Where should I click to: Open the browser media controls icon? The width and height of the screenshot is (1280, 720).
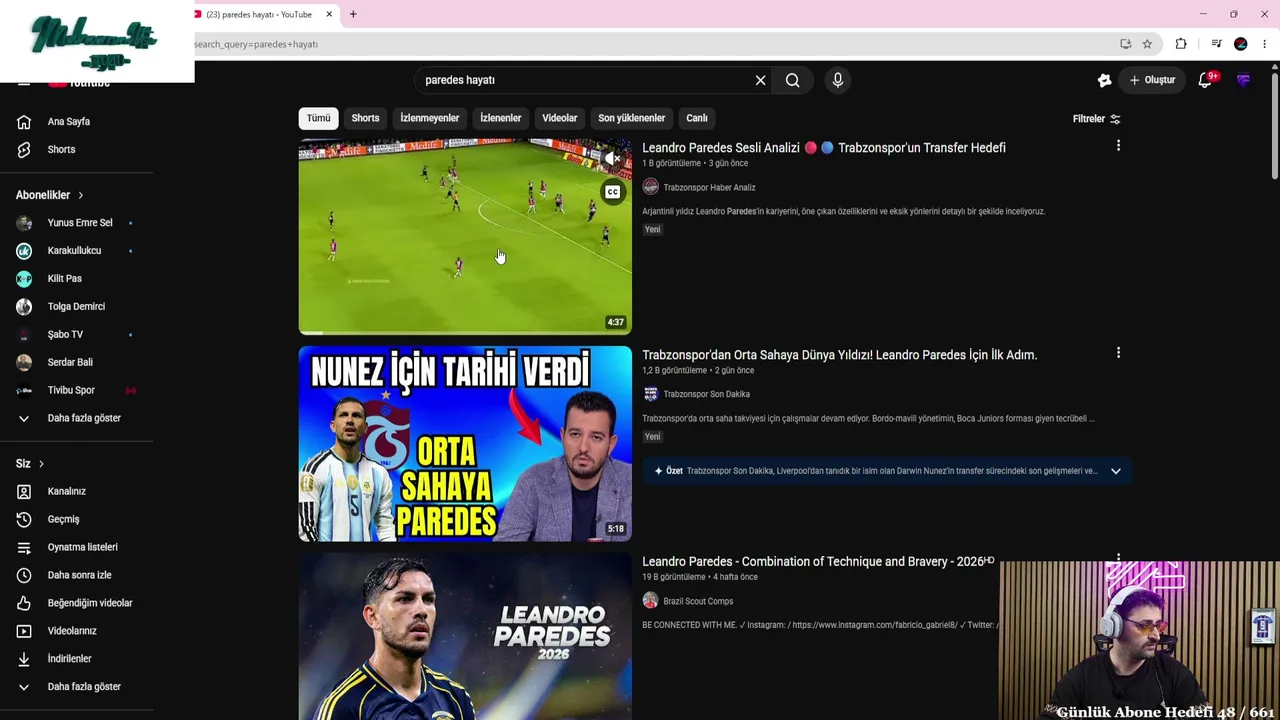click(1216, 44)
